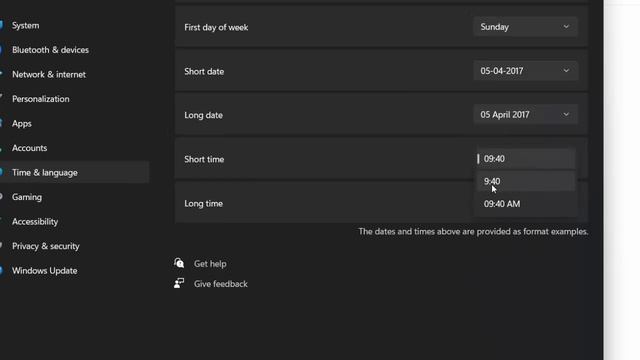The height and width of the screenshot is (360, 640).
Task: Click the First day of week label
Action: click(x=216, y=27)
